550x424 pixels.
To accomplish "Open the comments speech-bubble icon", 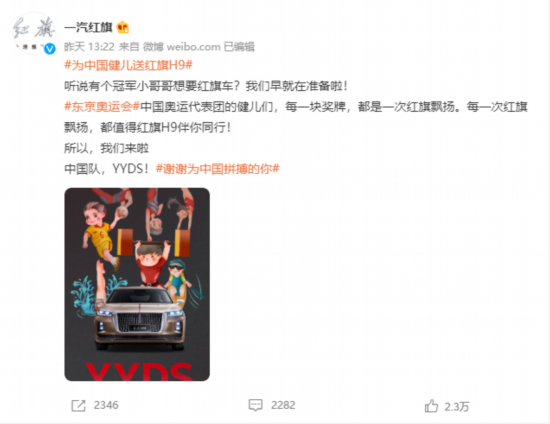I will pos(255,405).
